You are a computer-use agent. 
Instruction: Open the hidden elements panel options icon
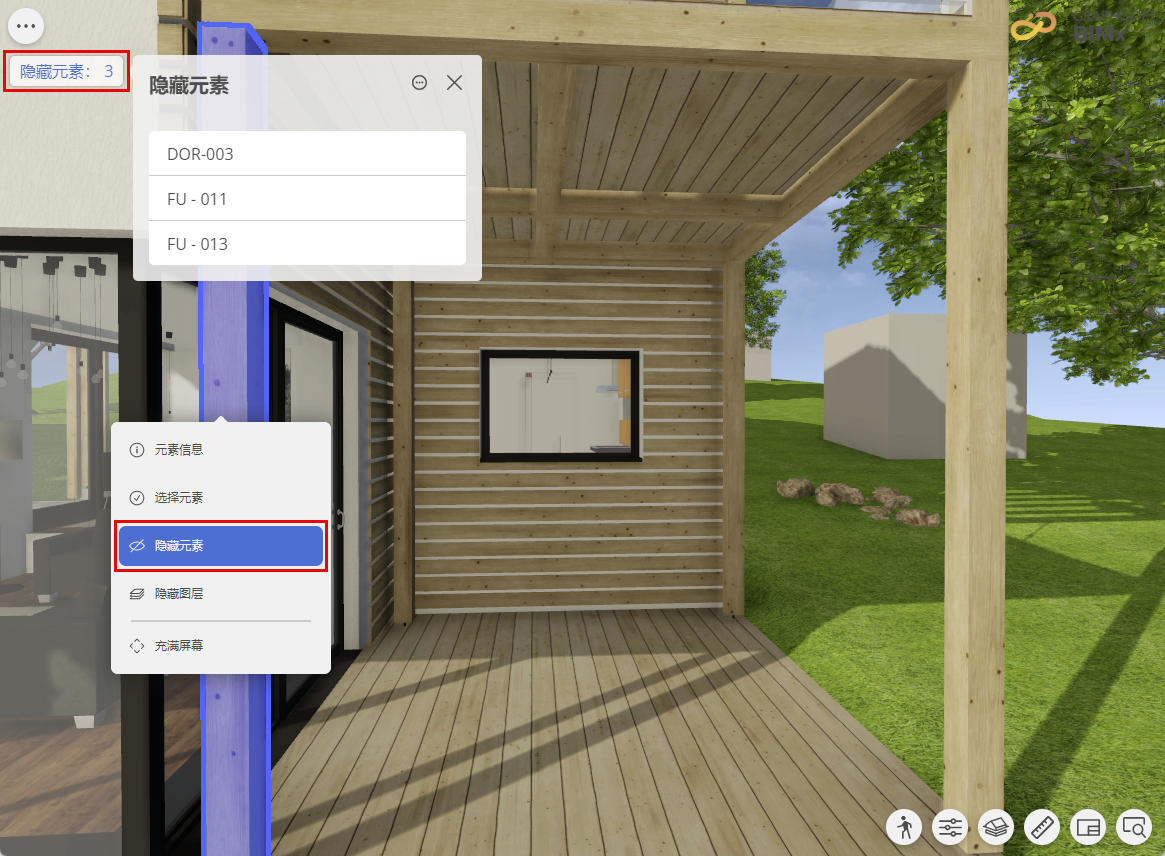point(419,82)
